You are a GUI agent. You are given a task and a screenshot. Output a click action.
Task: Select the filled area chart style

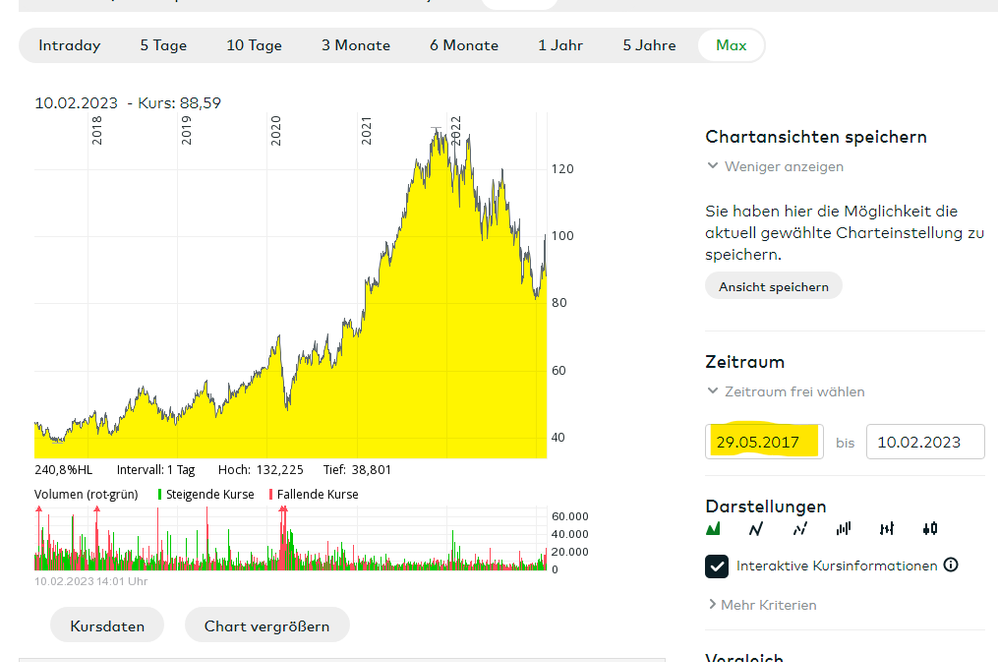click(714, 529)
